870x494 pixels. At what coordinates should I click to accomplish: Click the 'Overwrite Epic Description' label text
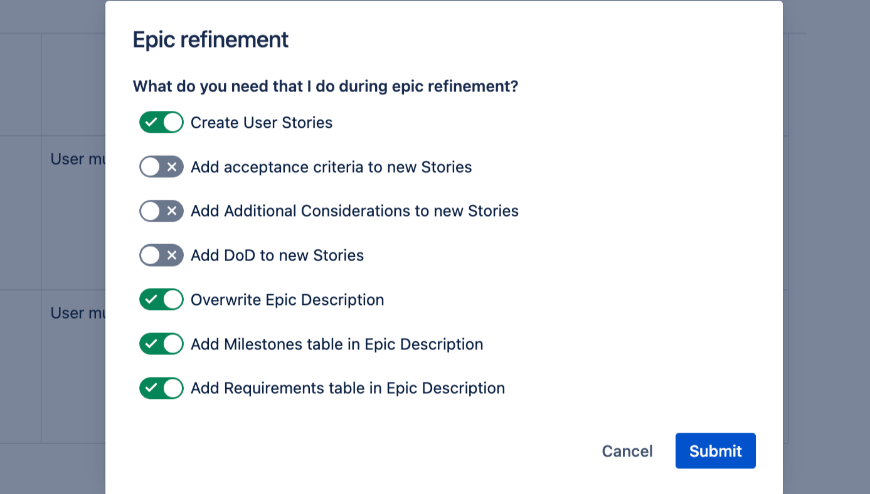(287, 300)
